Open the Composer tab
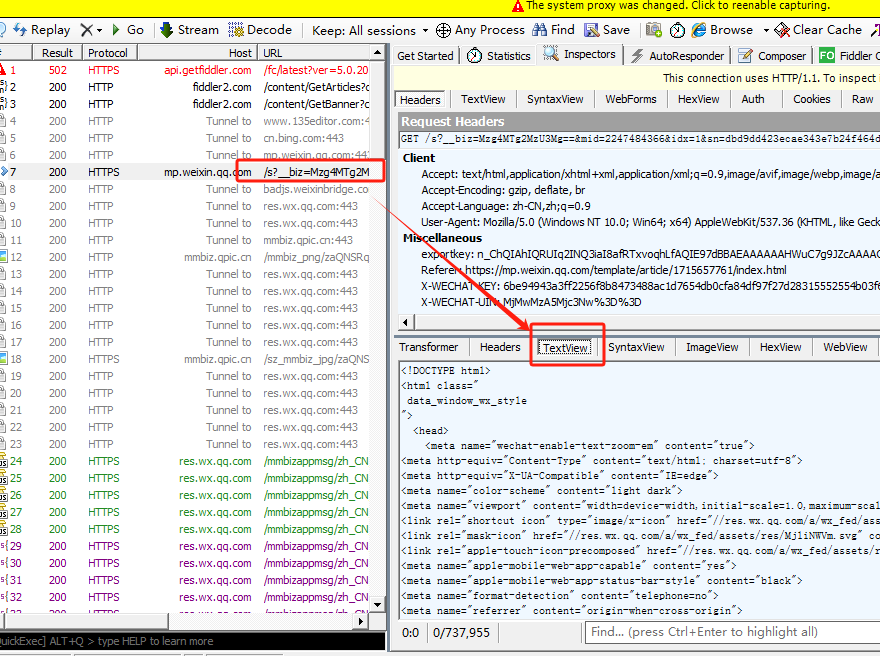The image size is (880, 656). (x=772, y=56)
